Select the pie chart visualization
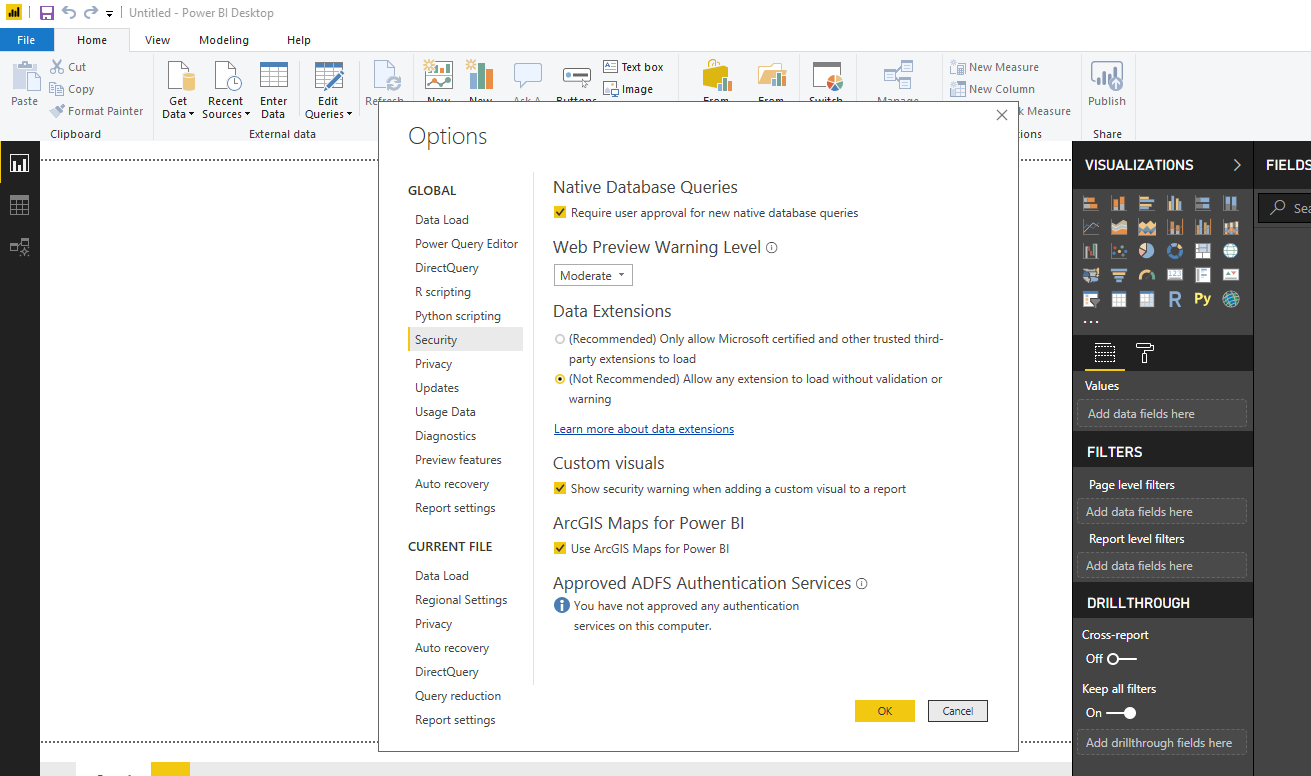1311x776 pixels. pyautogui.click(x=1147, y=251)
